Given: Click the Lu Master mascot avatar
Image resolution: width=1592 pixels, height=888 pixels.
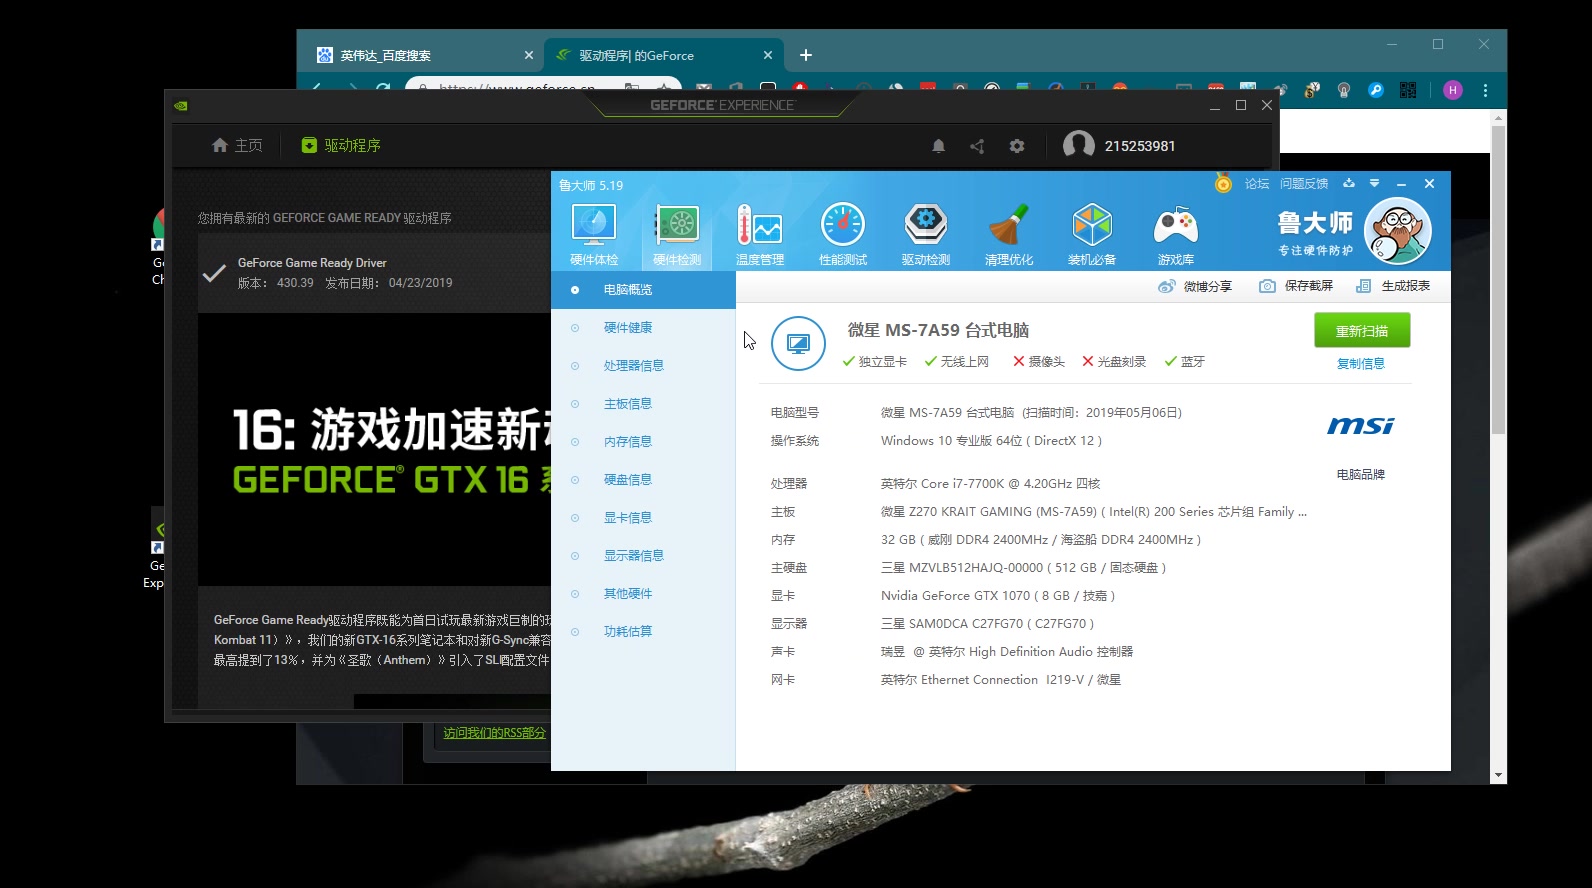Looking at the screenshot, I should 1398,230.
